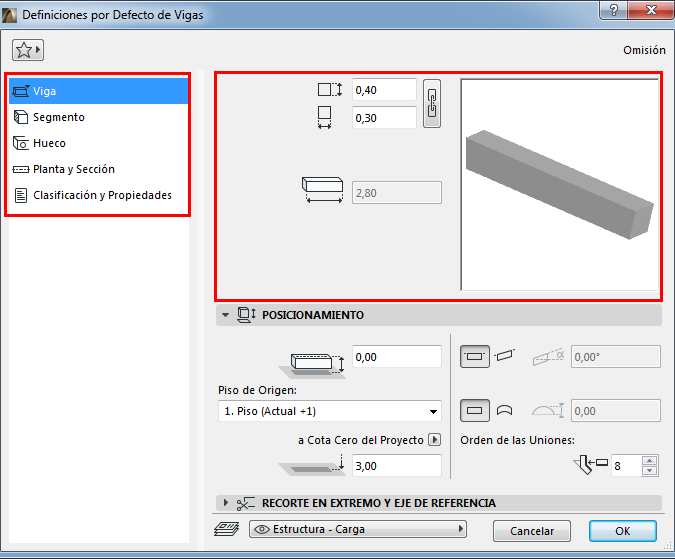This screenshot has height=559, width=675.
Task: Click the elevation to project zero field 3,00
Action: pyautogui.click(x=396, y=466)
